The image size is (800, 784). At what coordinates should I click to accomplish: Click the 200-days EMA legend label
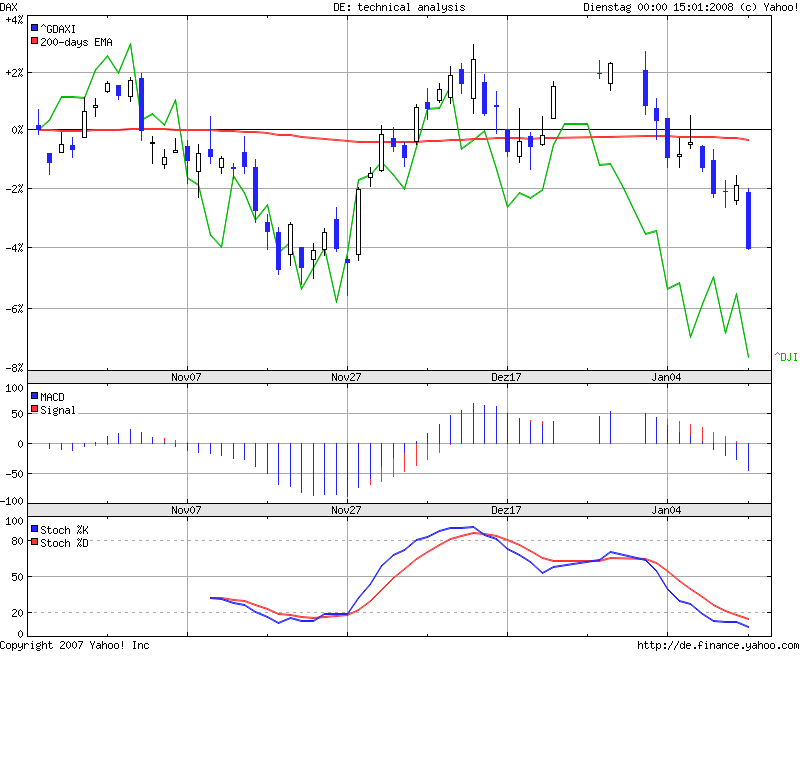pyautogui.click(x=77, y=42)
